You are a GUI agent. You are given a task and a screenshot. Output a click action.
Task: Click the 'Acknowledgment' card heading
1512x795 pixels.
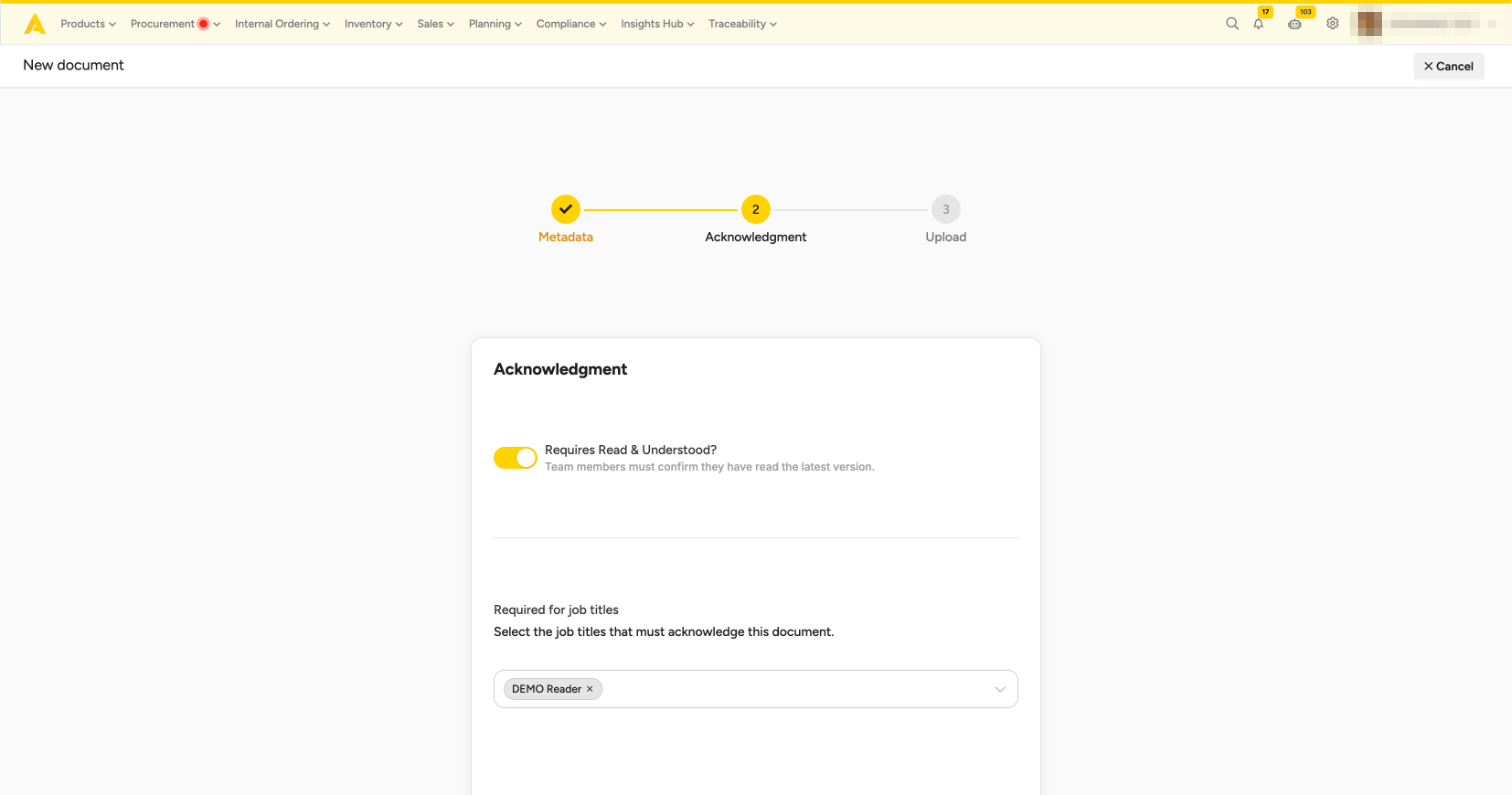coord(560,369)
